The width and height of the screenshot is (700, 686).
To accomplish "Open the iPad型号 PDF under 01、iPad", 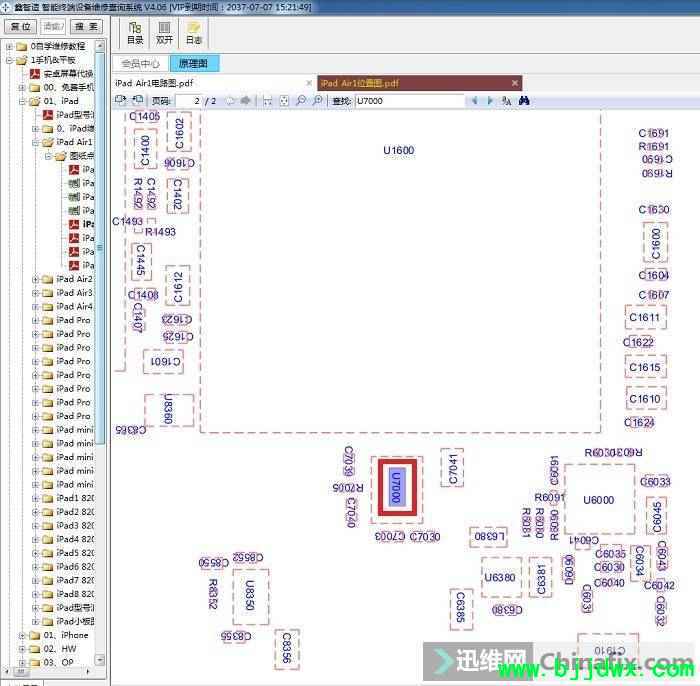I will pos(47,115).
